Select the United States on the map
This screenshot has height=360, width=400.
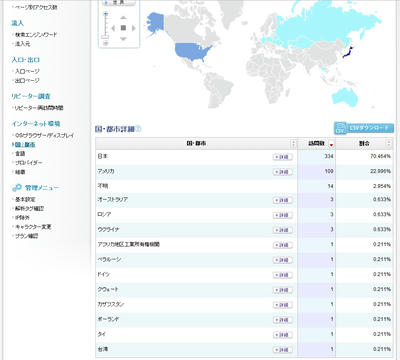[x=193, y=51]
